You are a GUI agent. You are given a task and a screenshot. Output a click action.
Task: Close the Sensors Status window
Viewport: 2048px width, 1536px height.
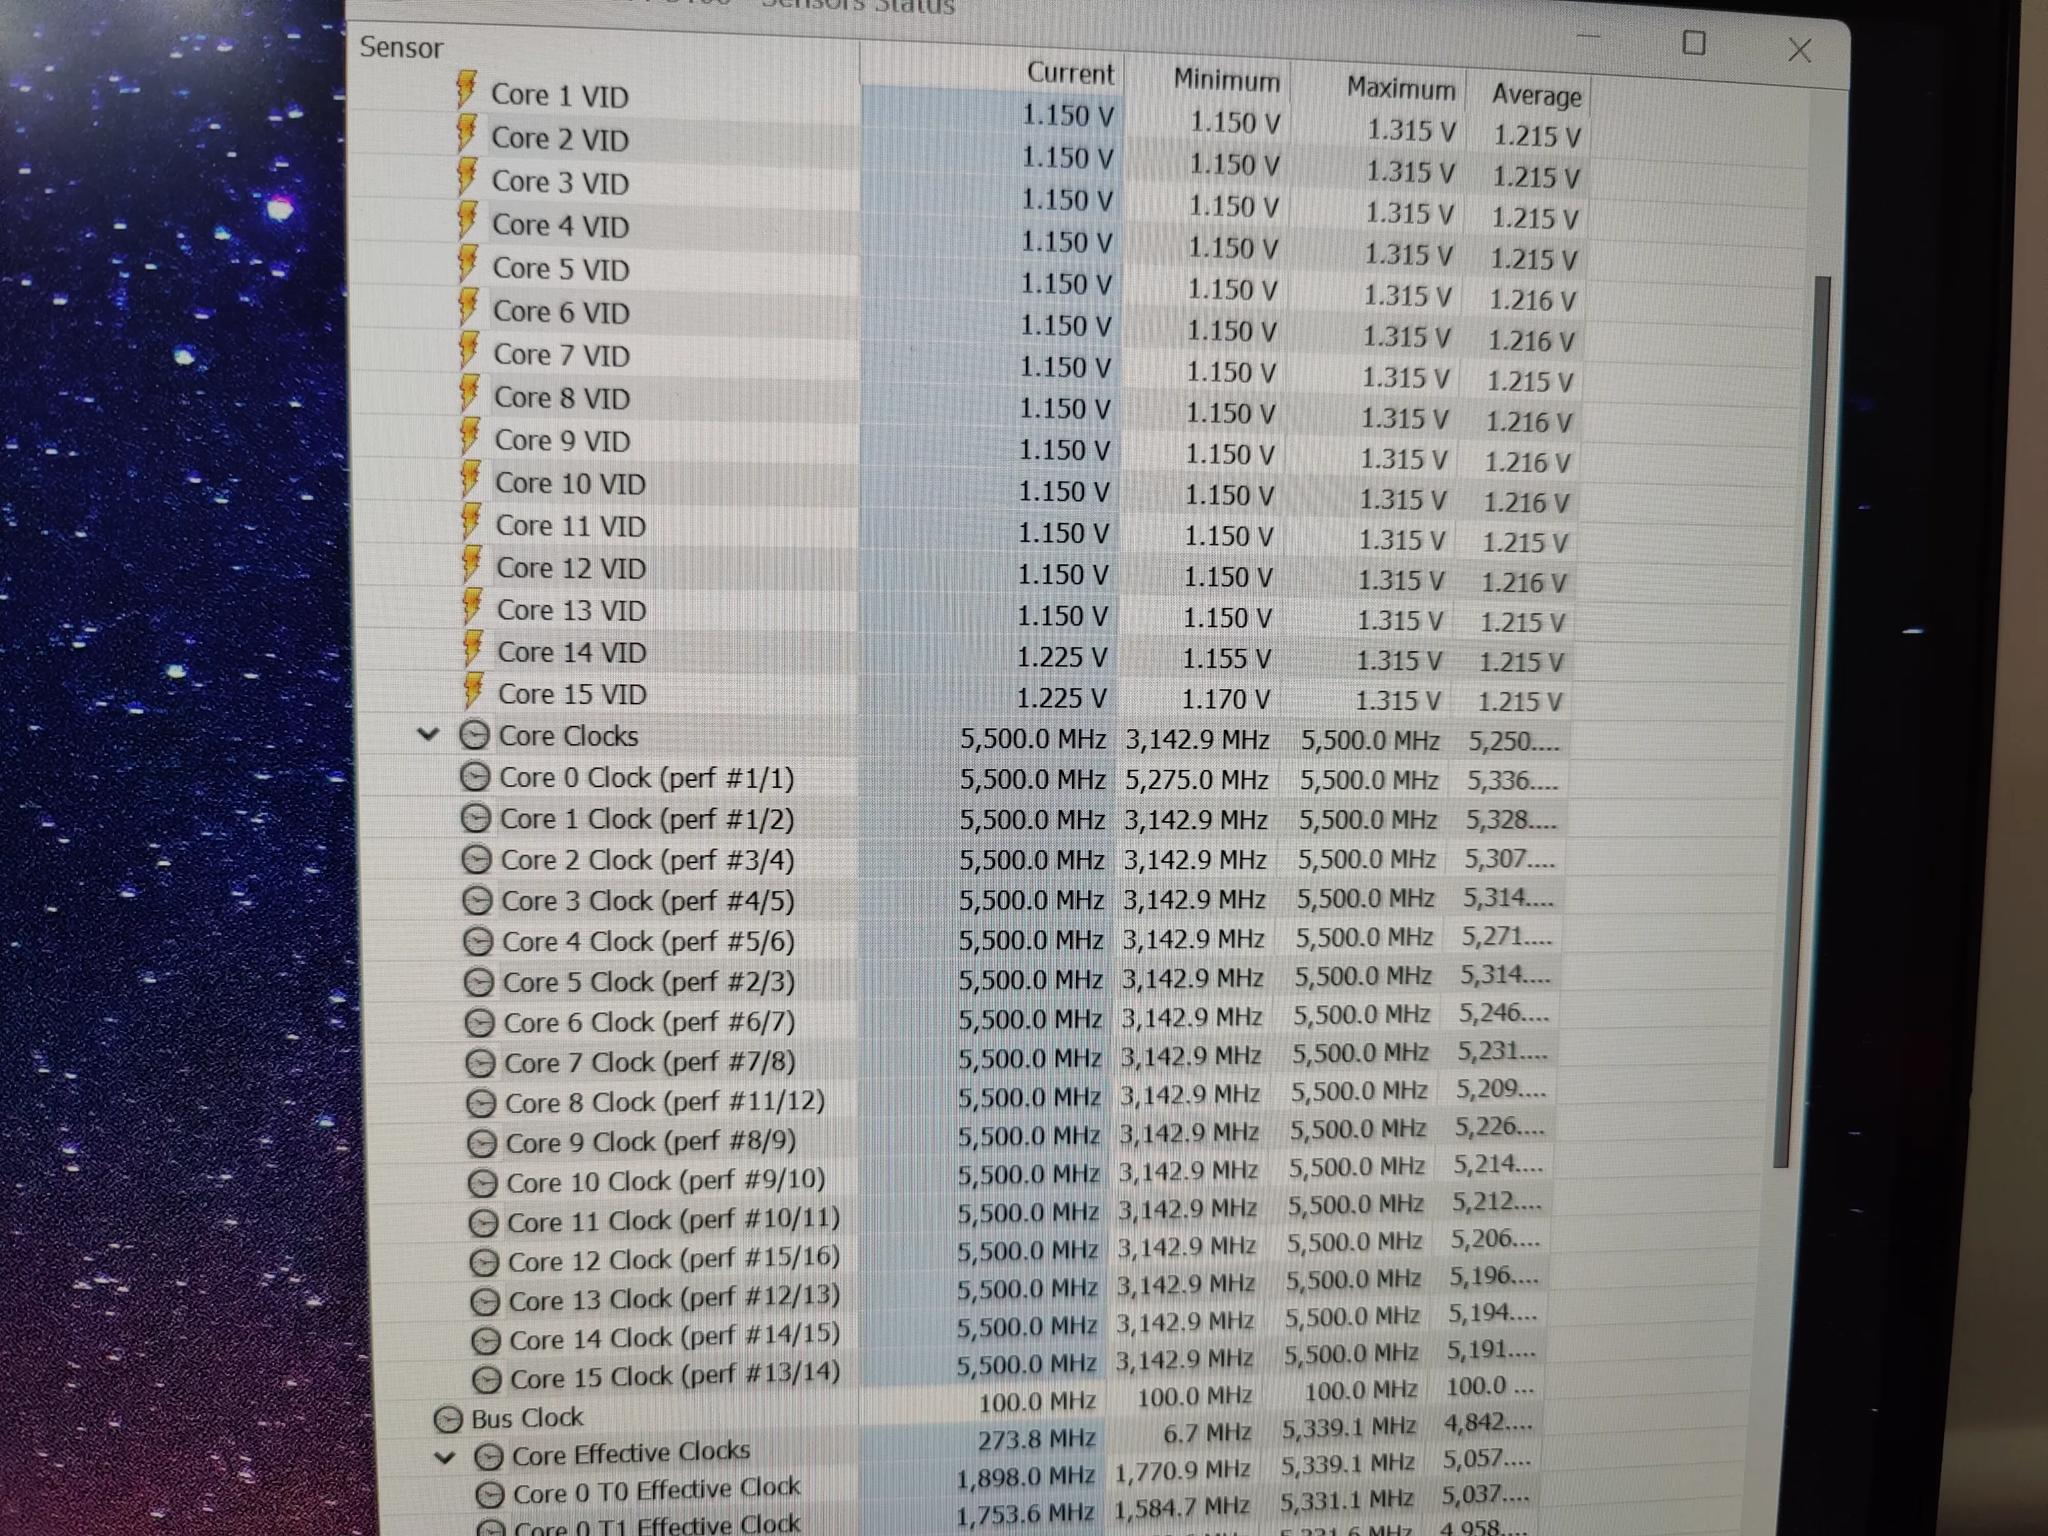tap(1799, 50)
